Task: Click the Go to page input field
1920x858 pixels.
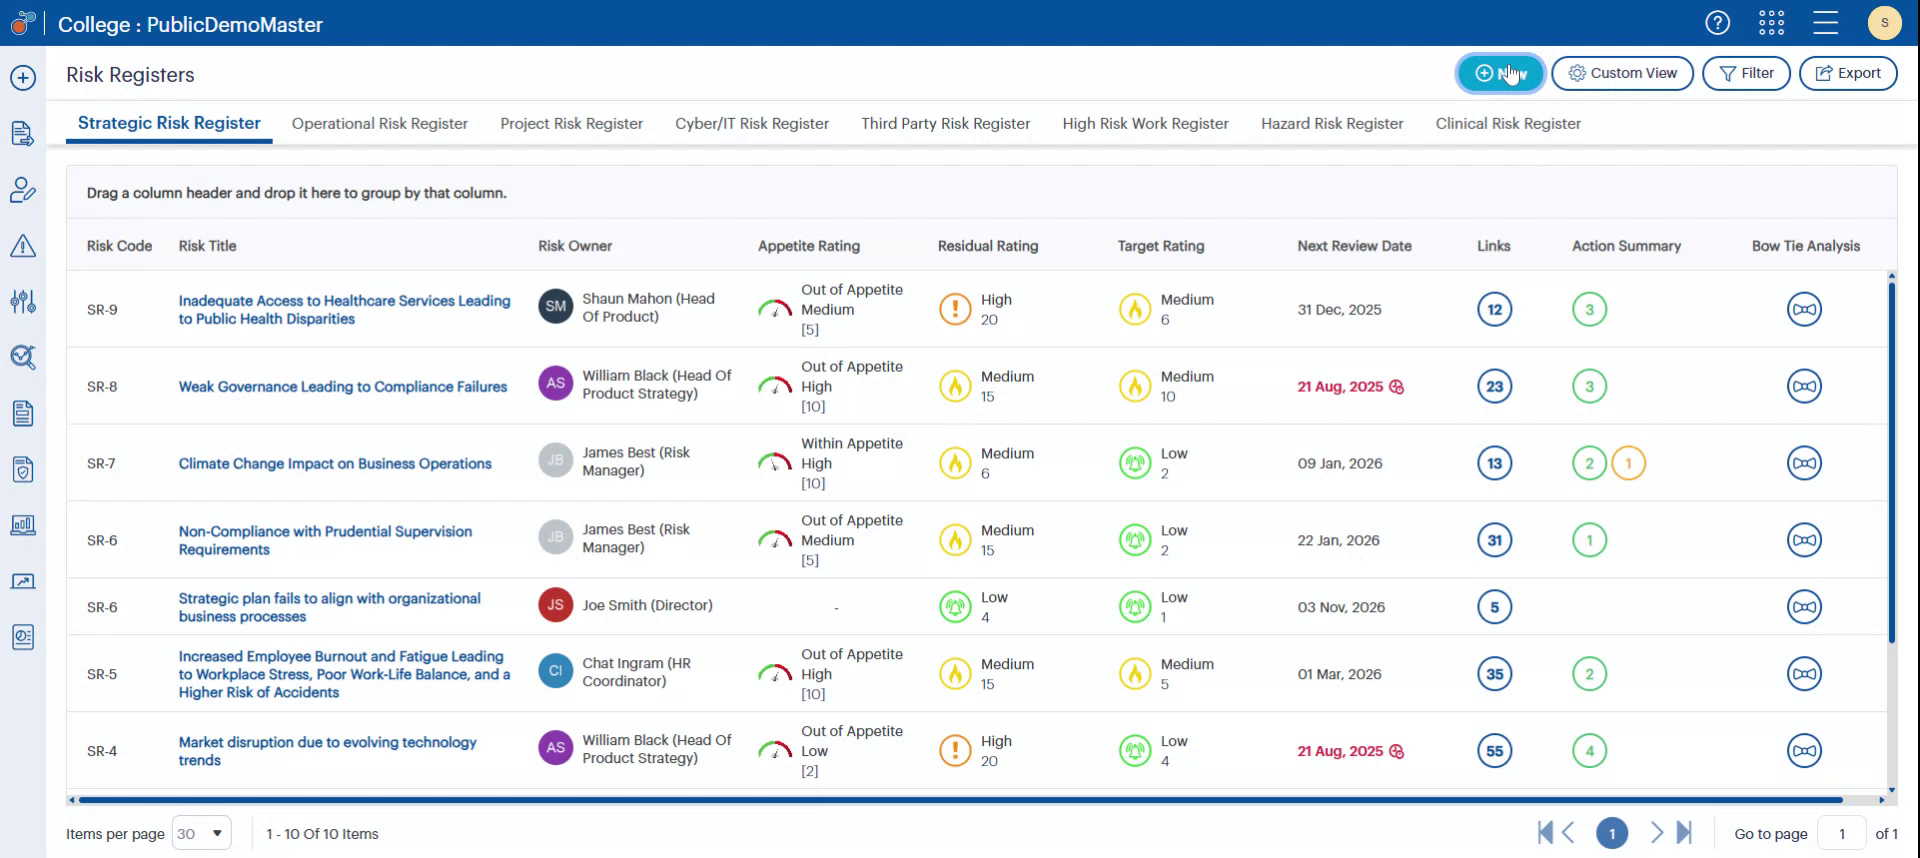Action: point(1841,834)
